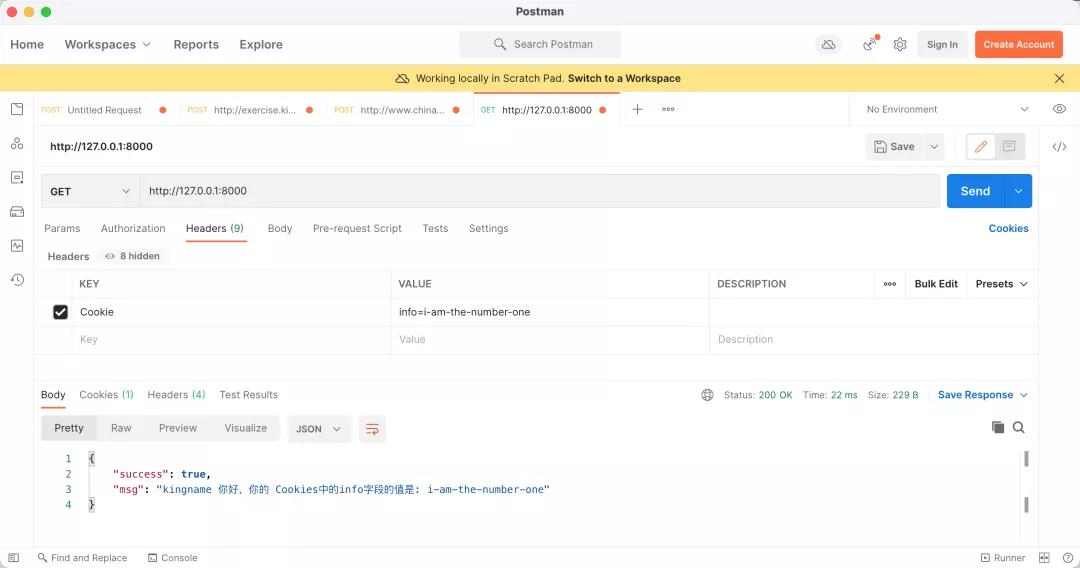The height and width of the screenshot is (568, 1080).
Task: Open the Settings gear icon
Action: point(900,45)
